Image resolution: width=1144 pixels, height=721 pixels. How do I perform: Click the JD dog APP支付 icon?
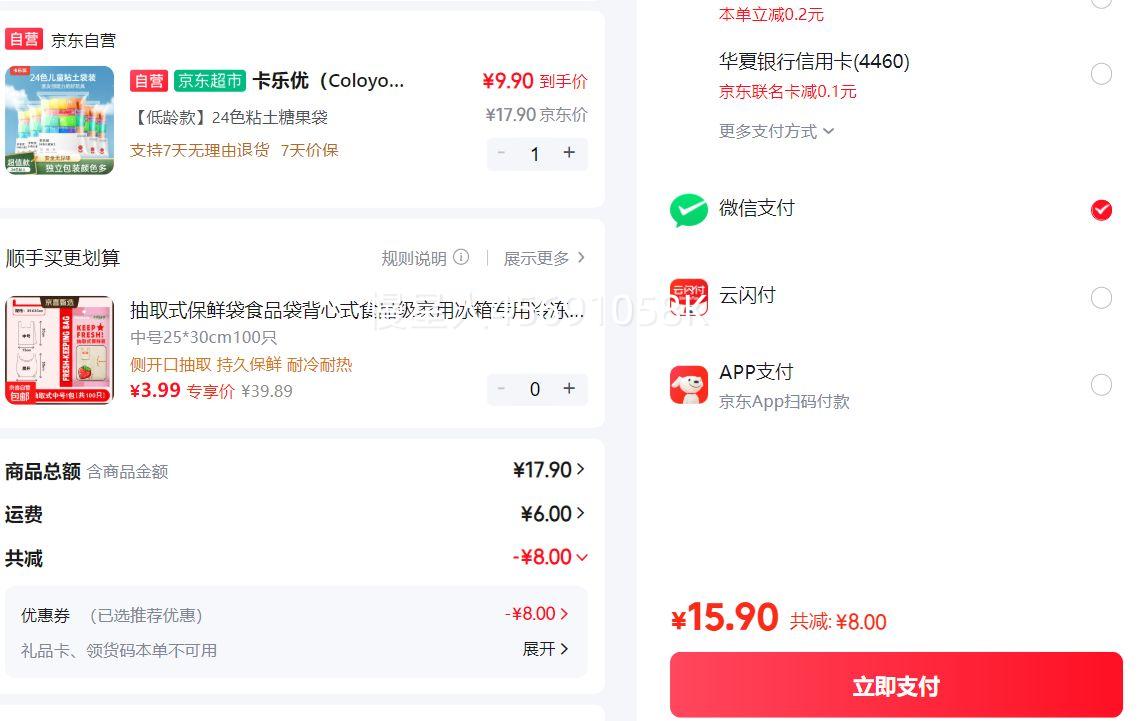click(689, 385)
